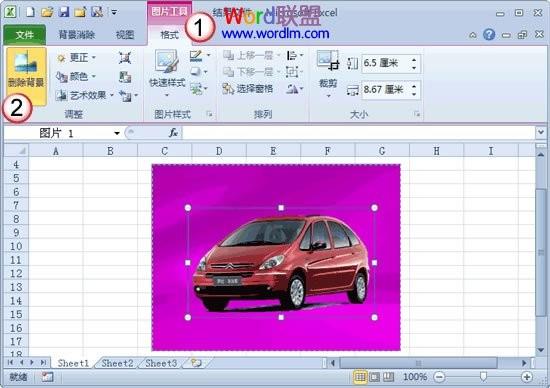Click 上移一层 bring forward
Image resolution: width=550 pixels, height=388 pixels.
tap(251, 55)
